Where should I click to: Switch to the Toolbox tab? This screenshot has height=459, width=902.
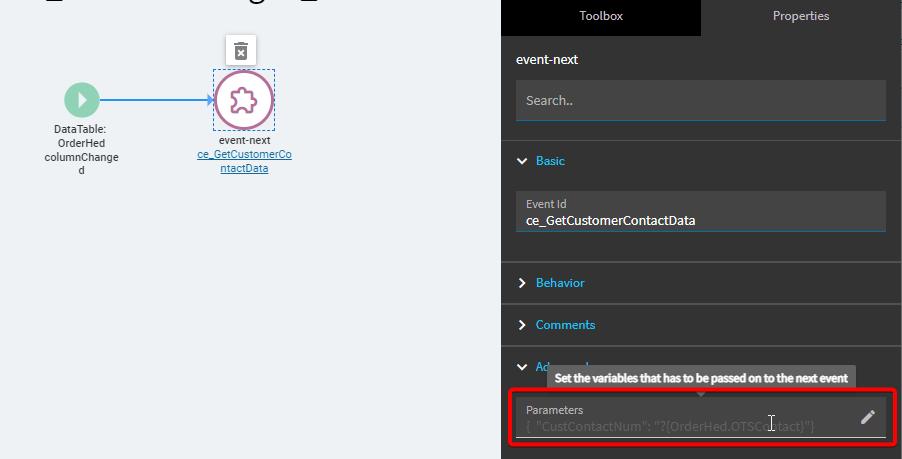[600, 16]
